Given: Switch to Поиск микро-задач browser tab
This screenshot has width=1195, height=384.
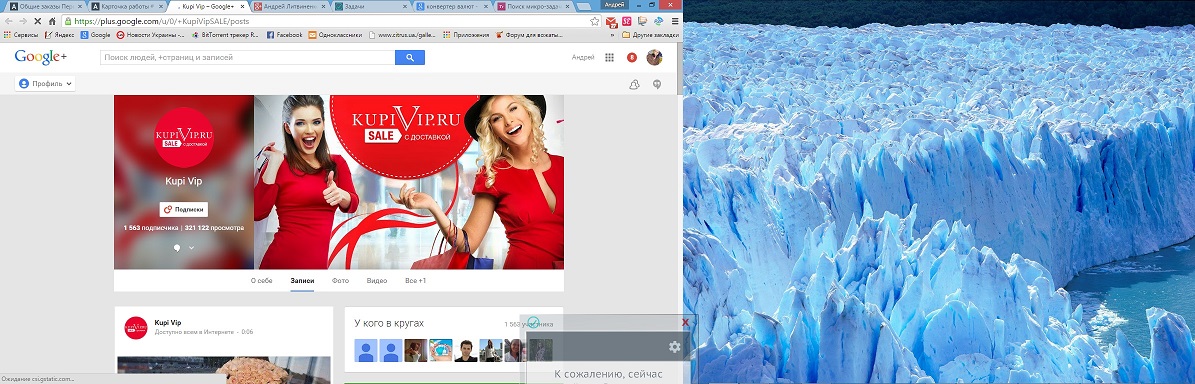Looking at the screenshot, I should (534, 6).
